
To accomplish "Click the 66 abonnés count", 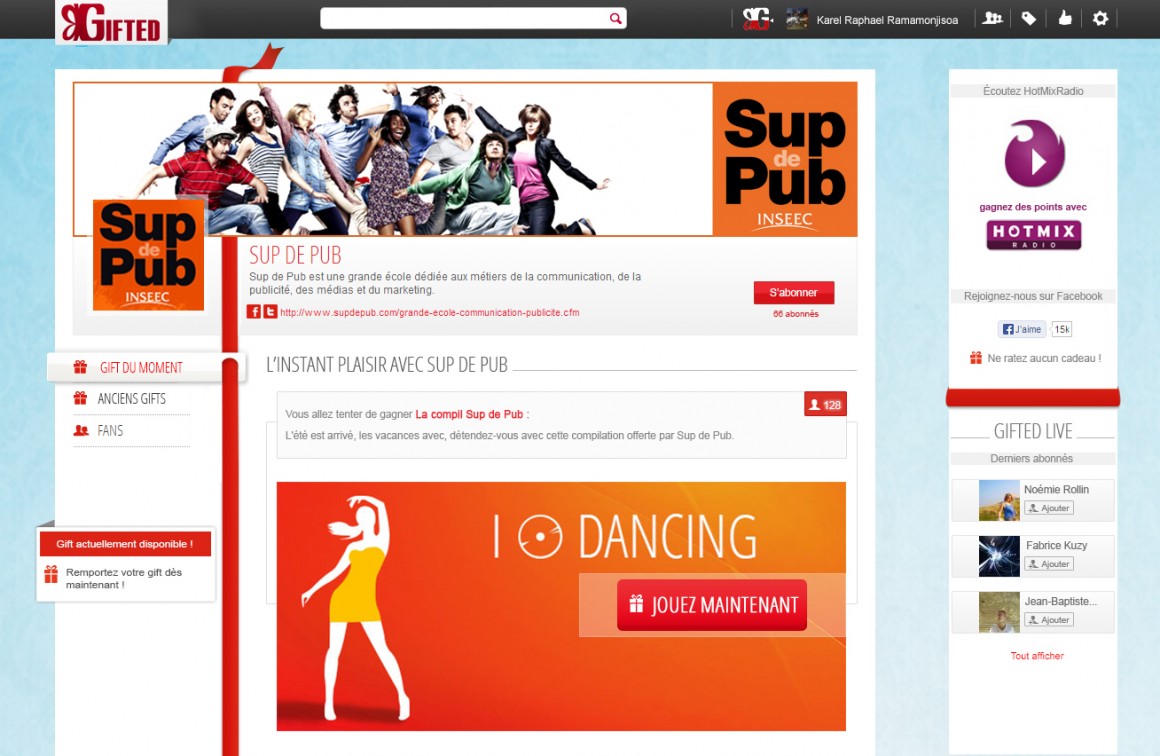I will coord(796,314).
